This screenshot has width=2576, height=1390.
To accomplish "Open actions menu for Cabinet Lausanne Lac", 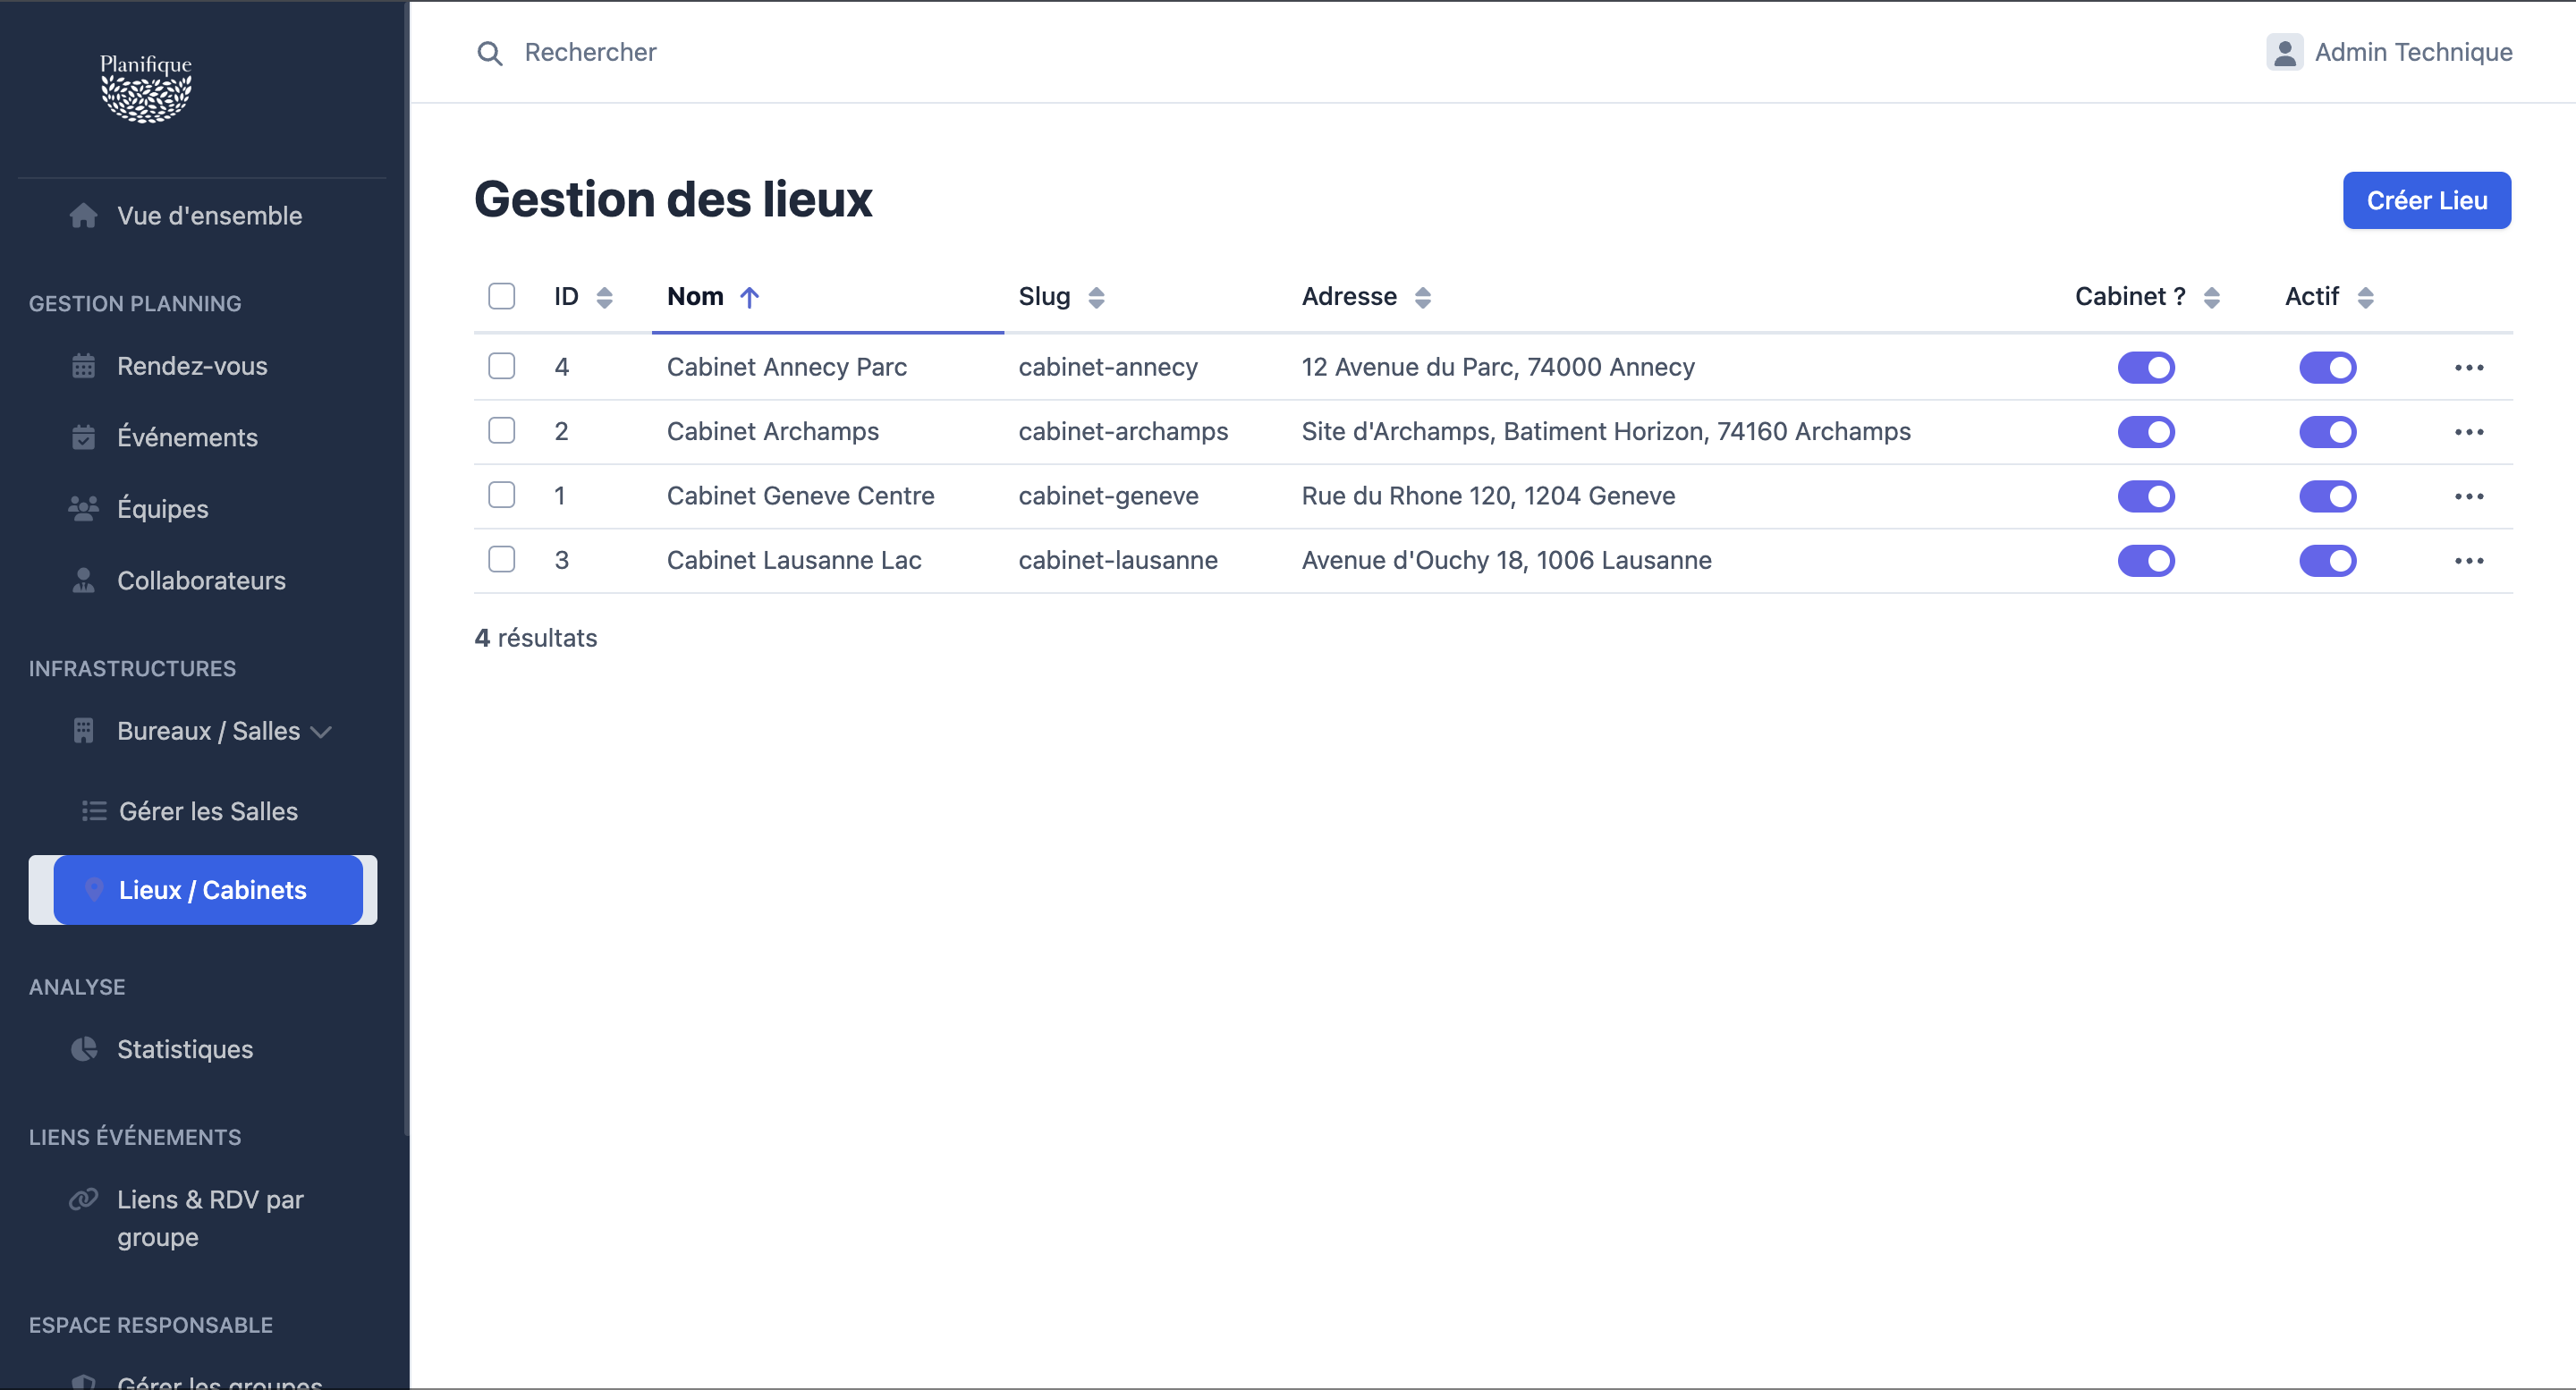I will coord(2469,561).
